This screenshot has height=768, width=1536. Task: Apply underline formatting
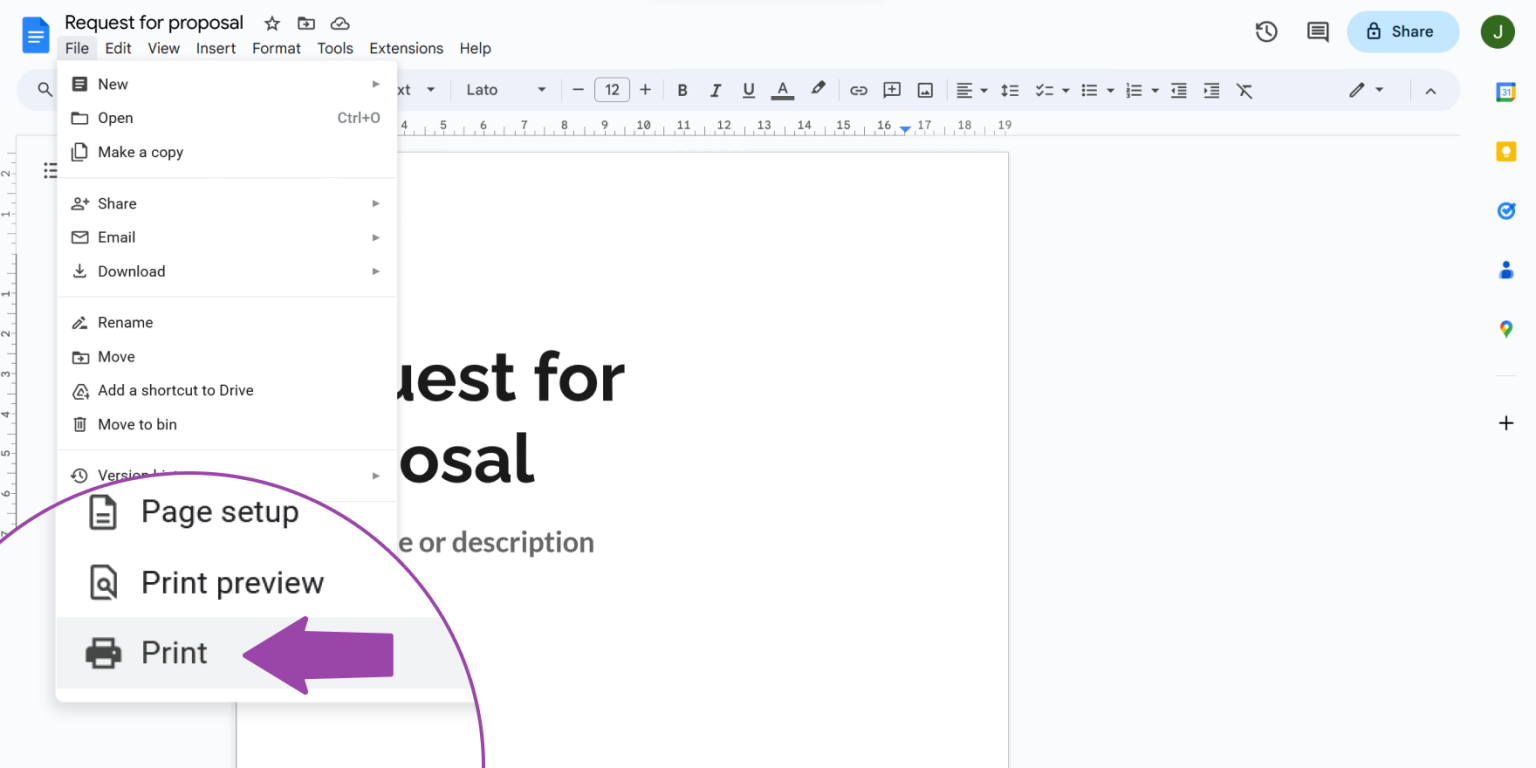pos(748,90)
